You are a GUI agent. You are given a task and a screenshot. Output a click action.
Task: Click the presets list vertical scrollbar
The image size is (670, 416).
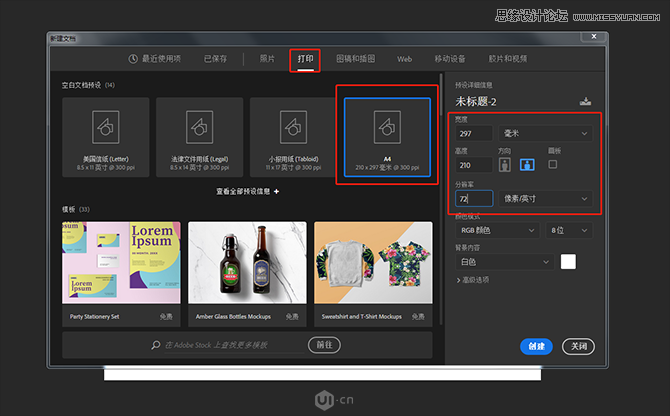point(441,95)
